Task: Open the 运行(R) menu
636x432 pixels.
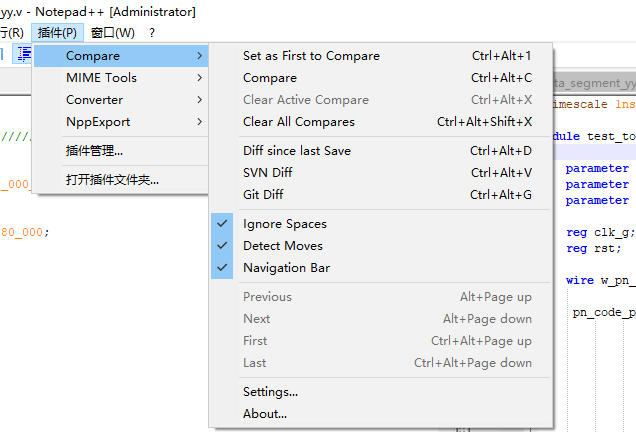Action: [11, 32]
